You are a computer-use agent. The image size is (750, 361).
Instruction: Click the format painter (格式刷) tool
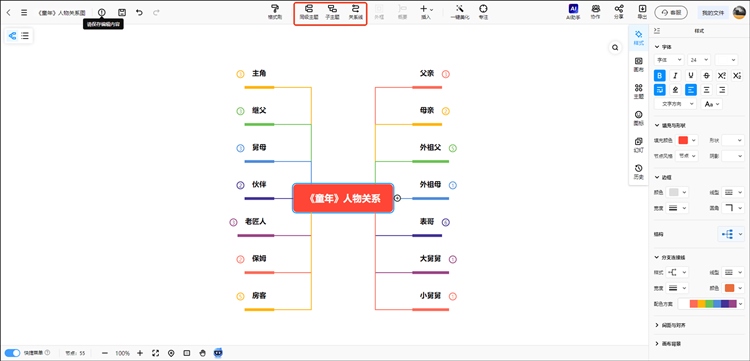275,12
